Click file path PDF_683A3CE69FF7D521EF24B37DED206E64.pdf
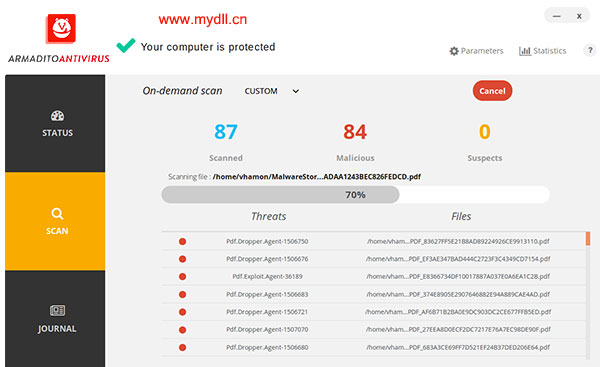The height and width of the screenshot is (367, 600). [458, 347]
